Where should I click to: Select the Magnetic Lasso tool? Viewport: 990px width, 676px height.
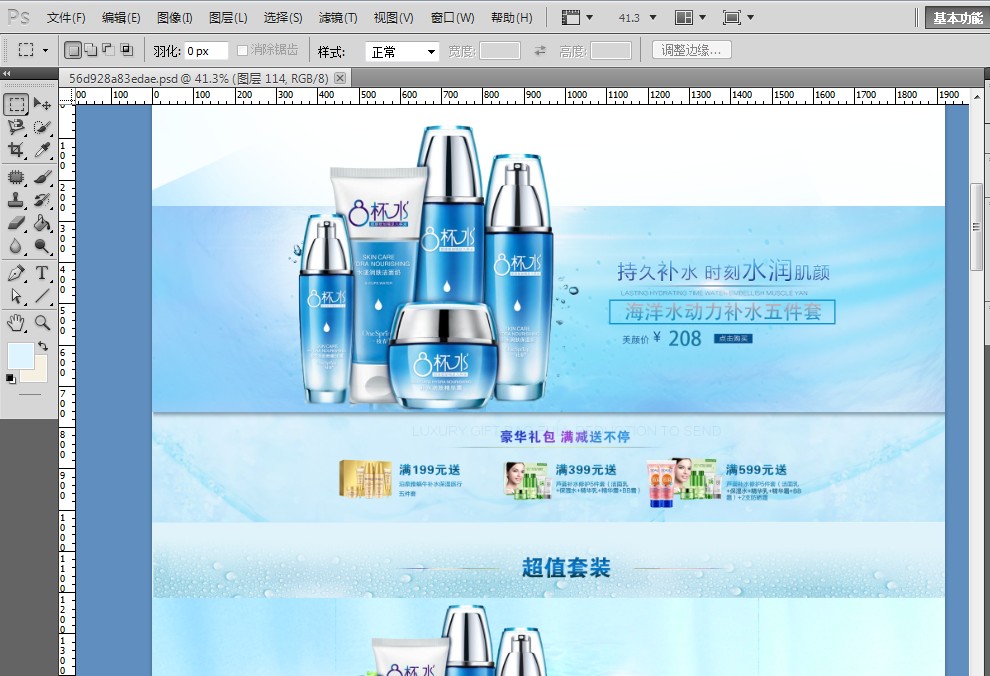pos(16,127)
